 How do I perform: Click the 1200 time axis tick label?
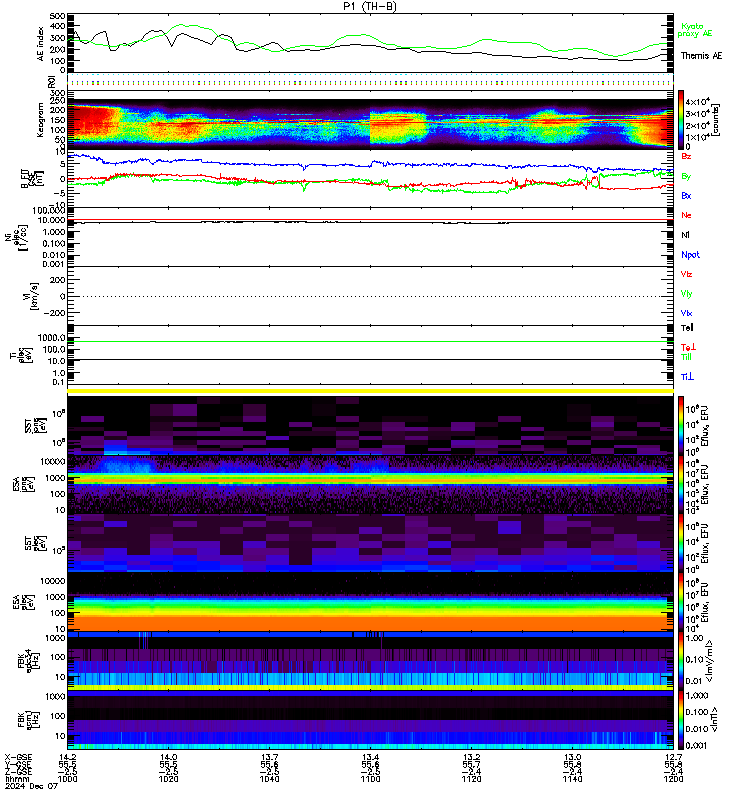click(x=673, y=779)
